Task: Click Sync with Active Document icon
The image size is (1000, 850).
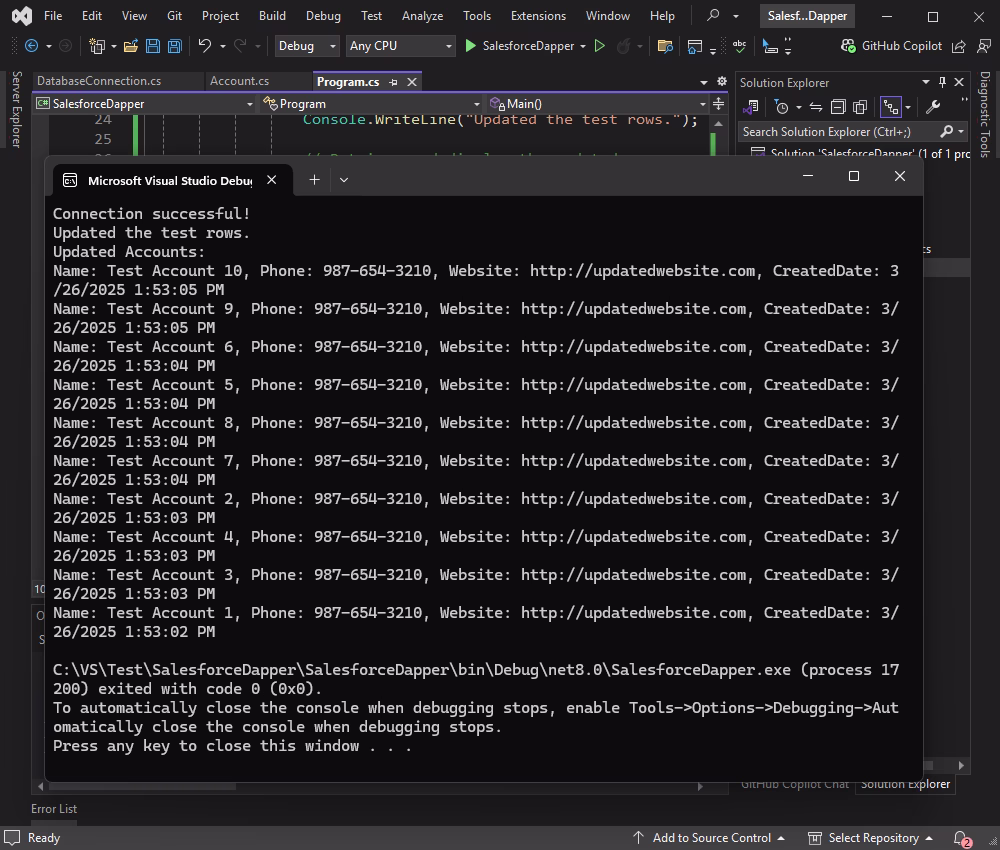Action: point(816,107)
